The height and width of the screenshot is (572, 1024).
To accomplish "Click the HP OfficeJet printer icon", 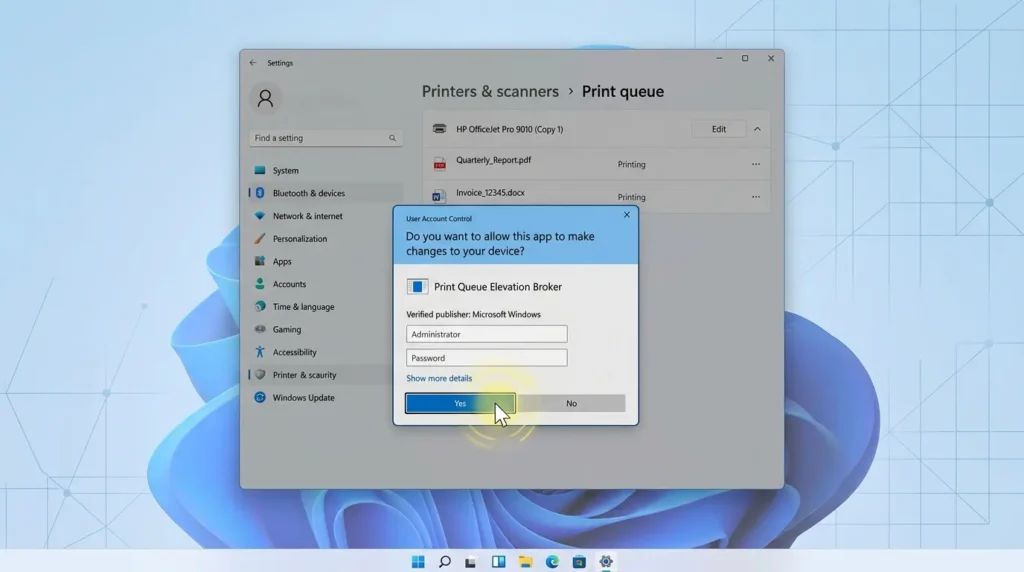I will click(440, 129).
